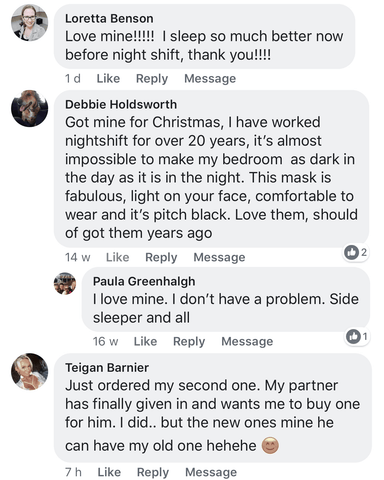The image size is (384, 480).
Task: Like Teigan Barnier's comment
Action: tap(109, 472)
